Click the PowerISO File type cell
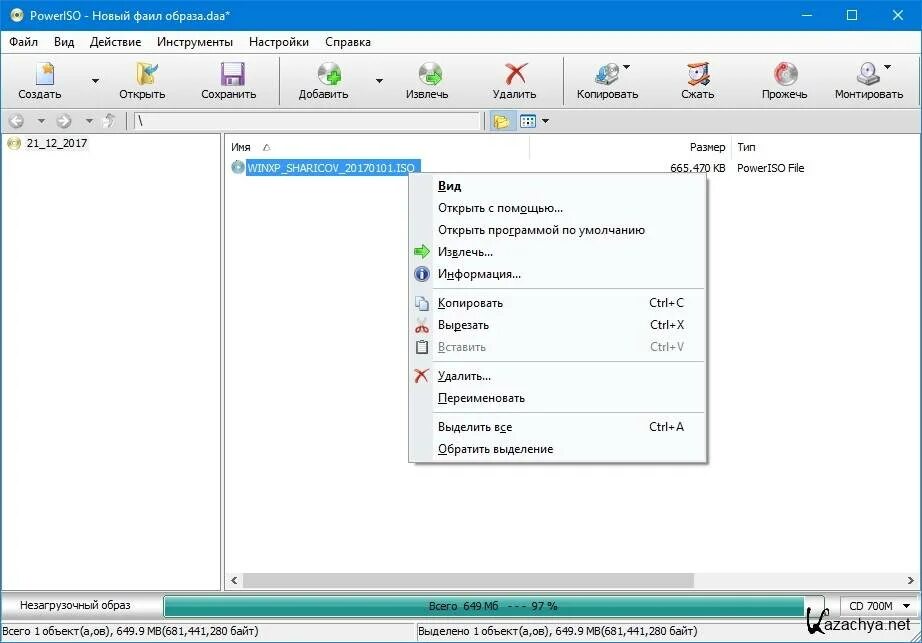Viewport: 922px width, 643px height. click(770, 168)
